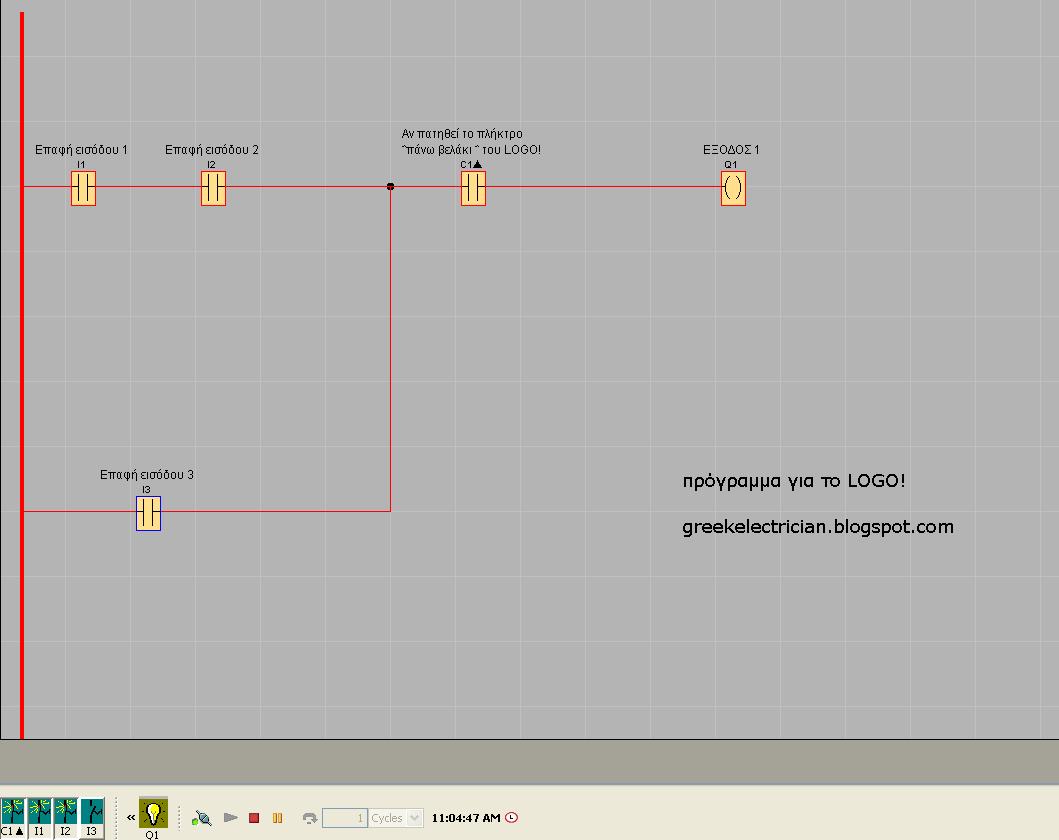Image resolution: width=1059 pixels, height=840 pixels.
Task: Click the ladder contact symbol of input I1
Action: (x=83, y=188)
